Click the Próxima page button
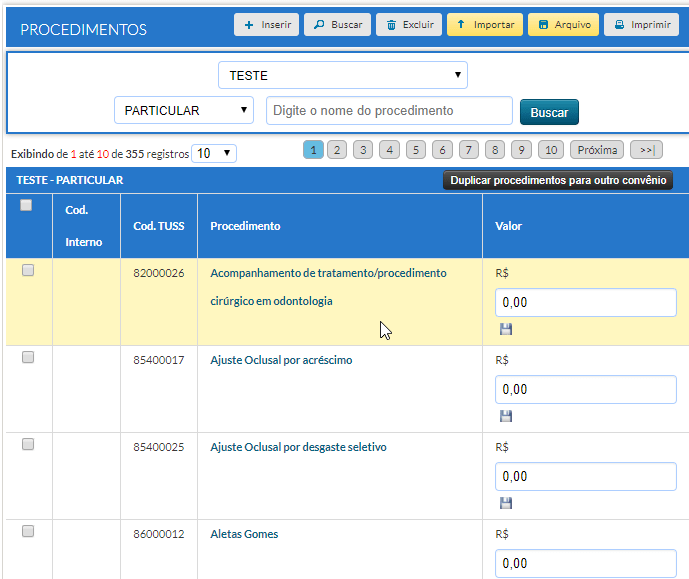 [597, 150]
